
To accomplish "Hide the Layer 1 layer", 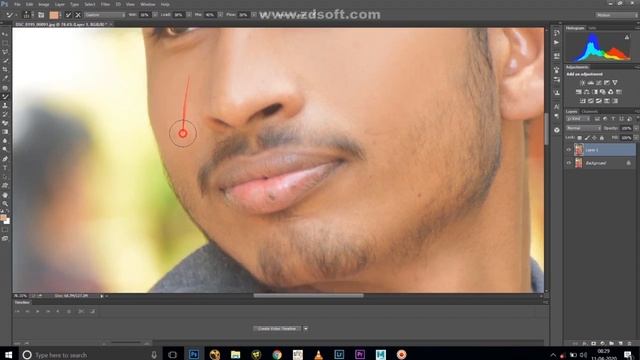I will [569, 150].
